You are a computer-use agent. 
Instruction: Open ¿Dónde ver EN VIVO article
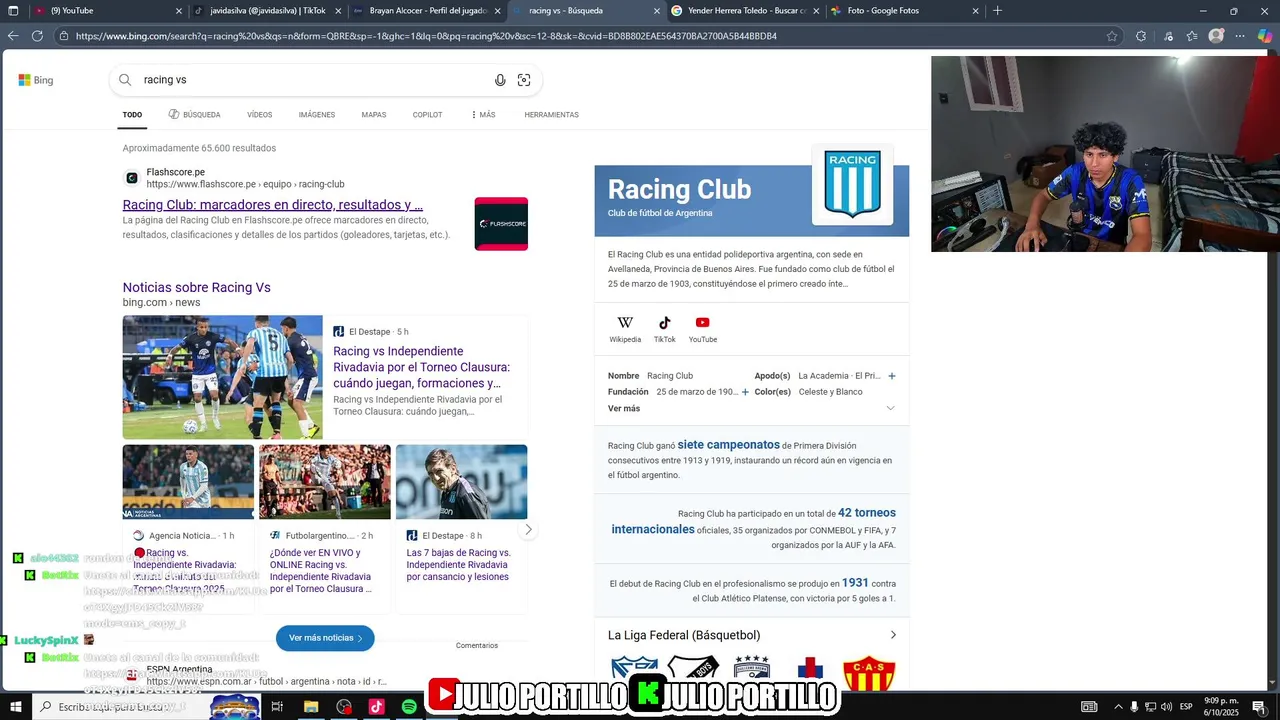click(321, 571)
